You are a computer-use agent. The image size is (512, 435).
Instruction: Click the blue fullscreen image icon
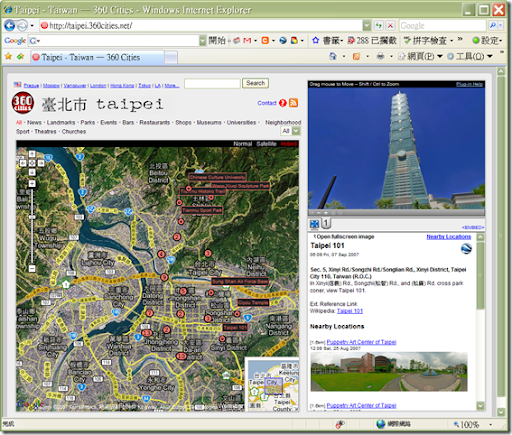314,224
